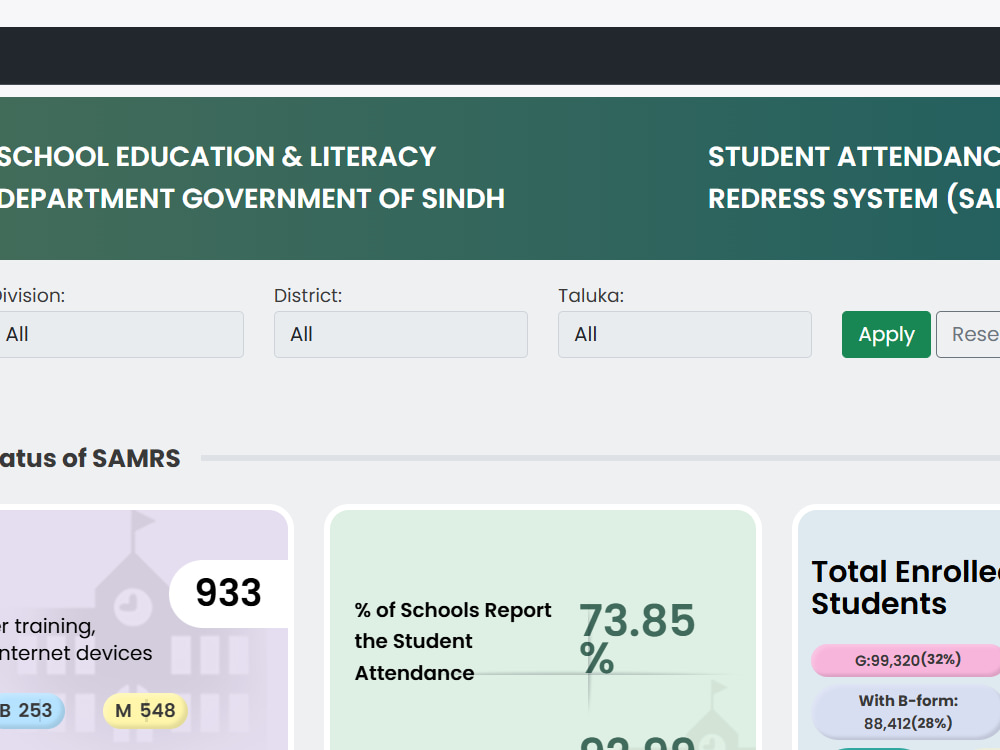1000x750 pixels.
Task: Open the Division dropdown
Action: [x=121, y=334]
